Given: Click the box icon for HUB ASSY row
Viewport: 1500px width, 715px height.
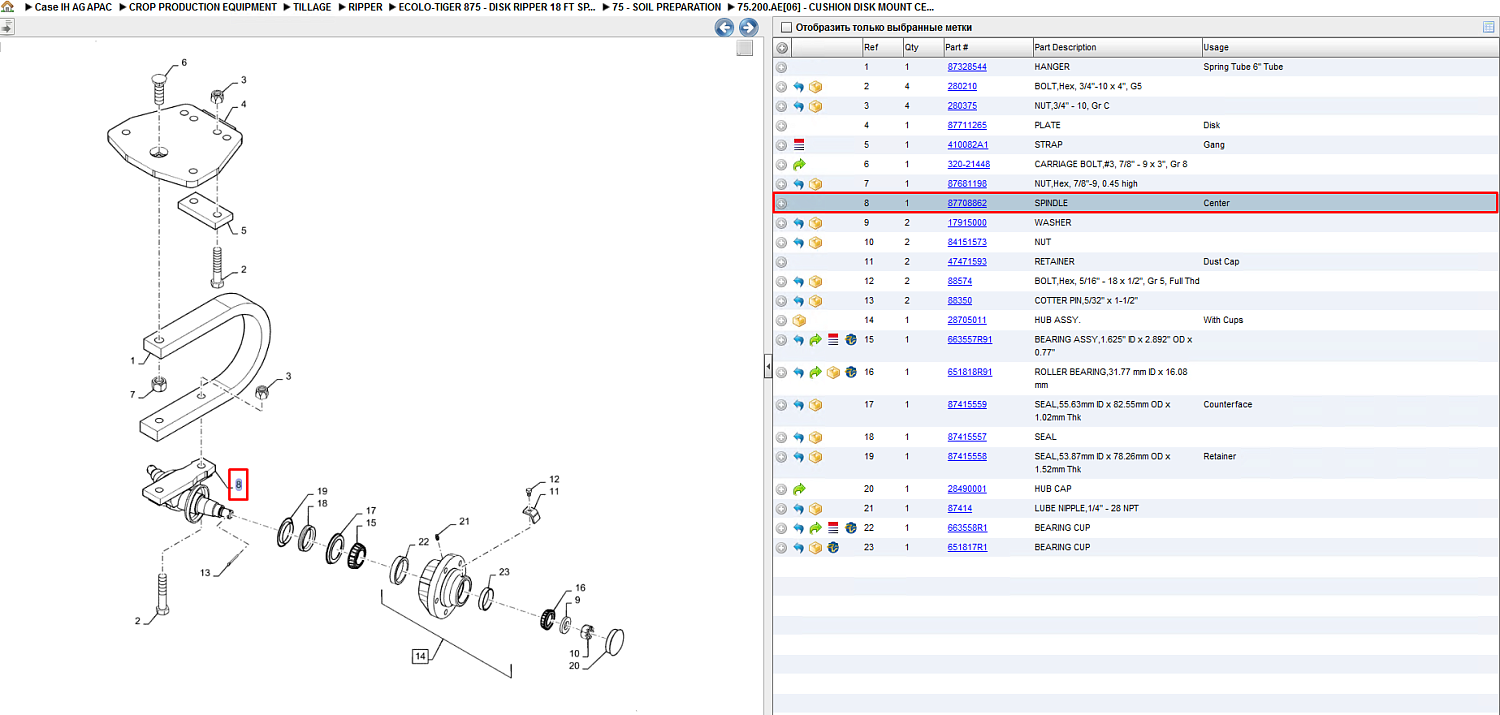Looking at the screenshot, I should tap(799, 321).
